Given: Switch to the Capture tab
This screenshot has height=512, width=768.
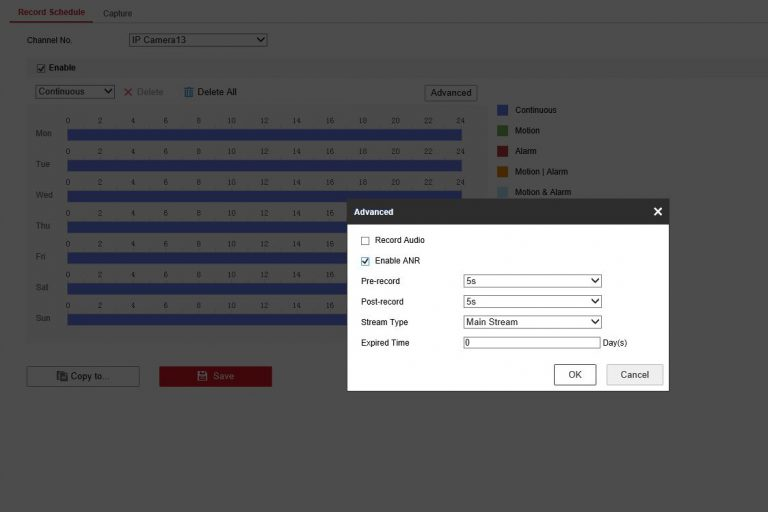Looking at the screenshot, I should [x=117, y=13].
